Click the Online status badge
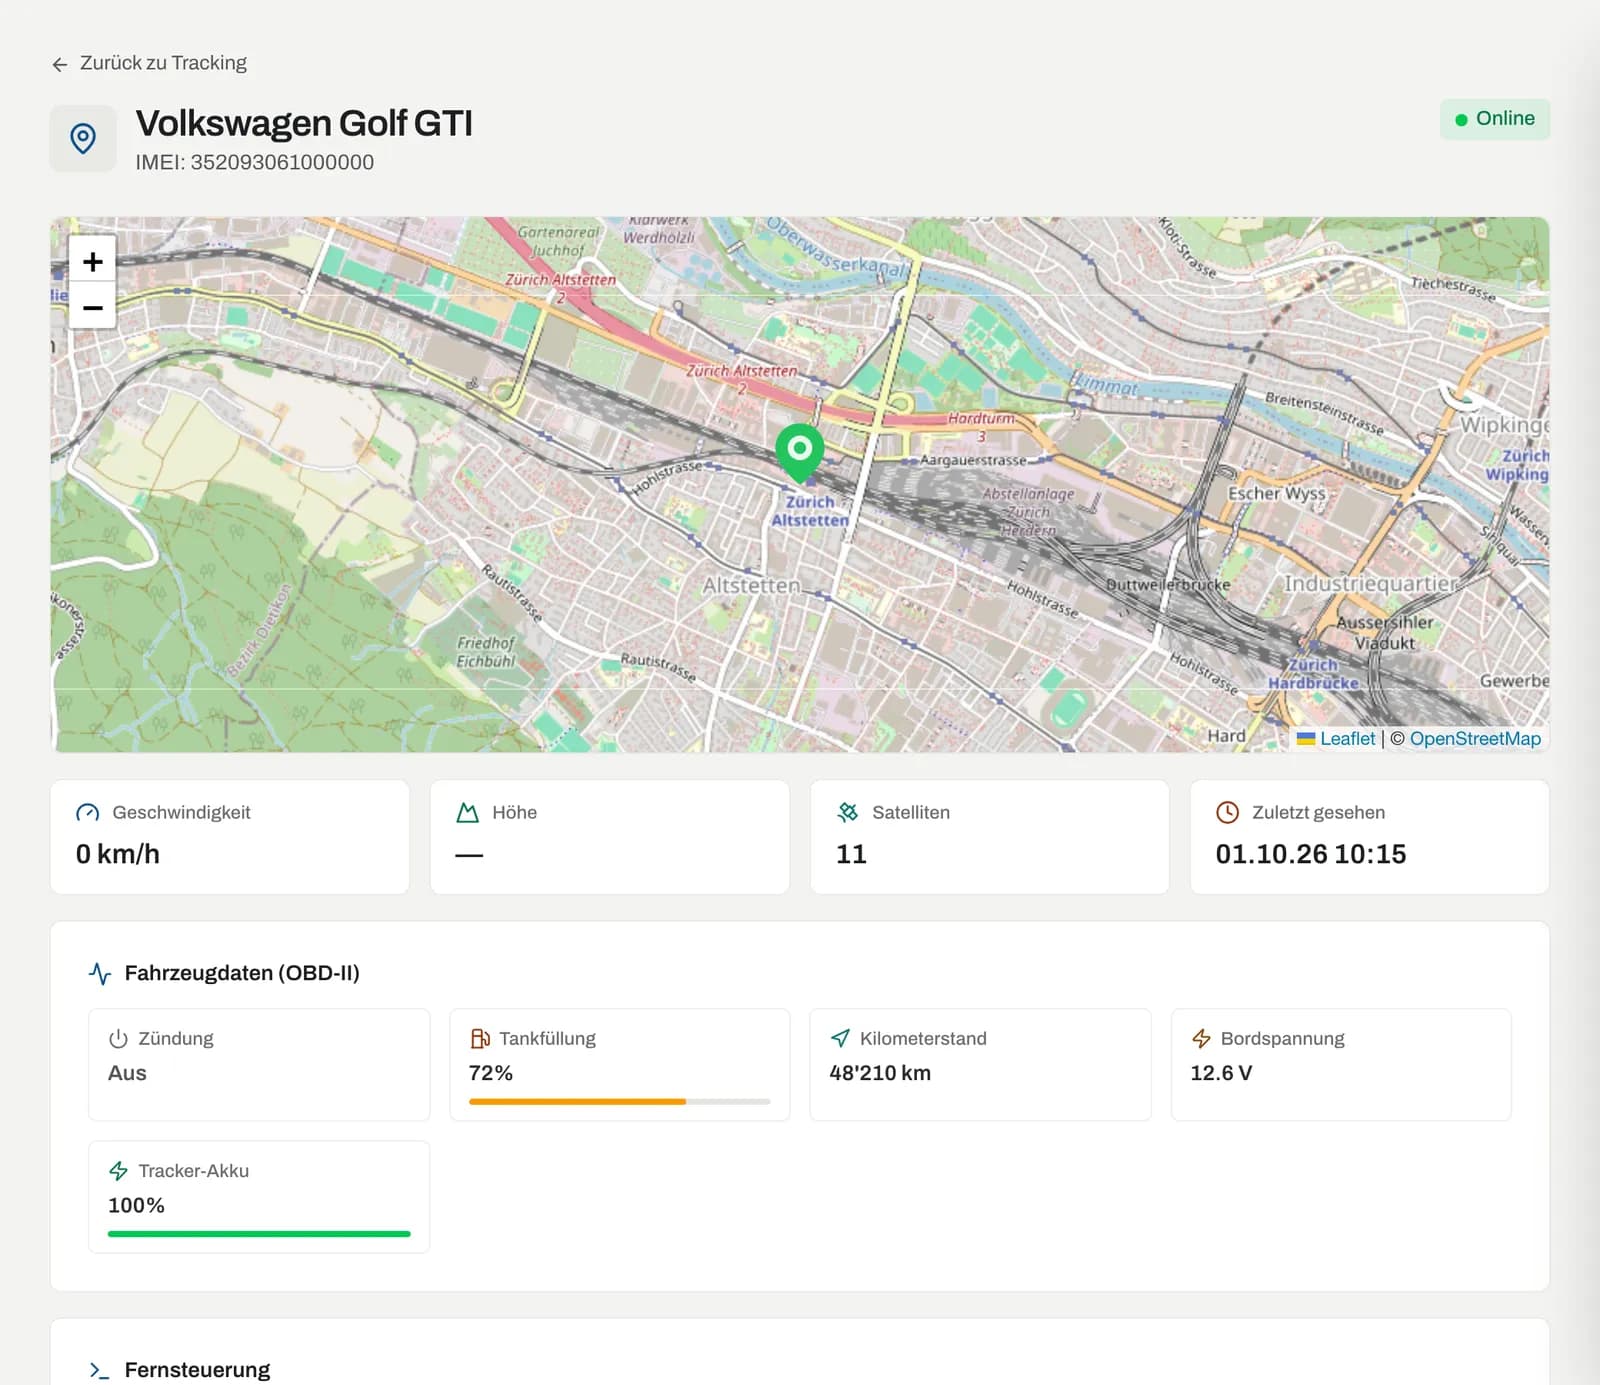This screenshot has width=1600, height=1385. (1494, 119)
